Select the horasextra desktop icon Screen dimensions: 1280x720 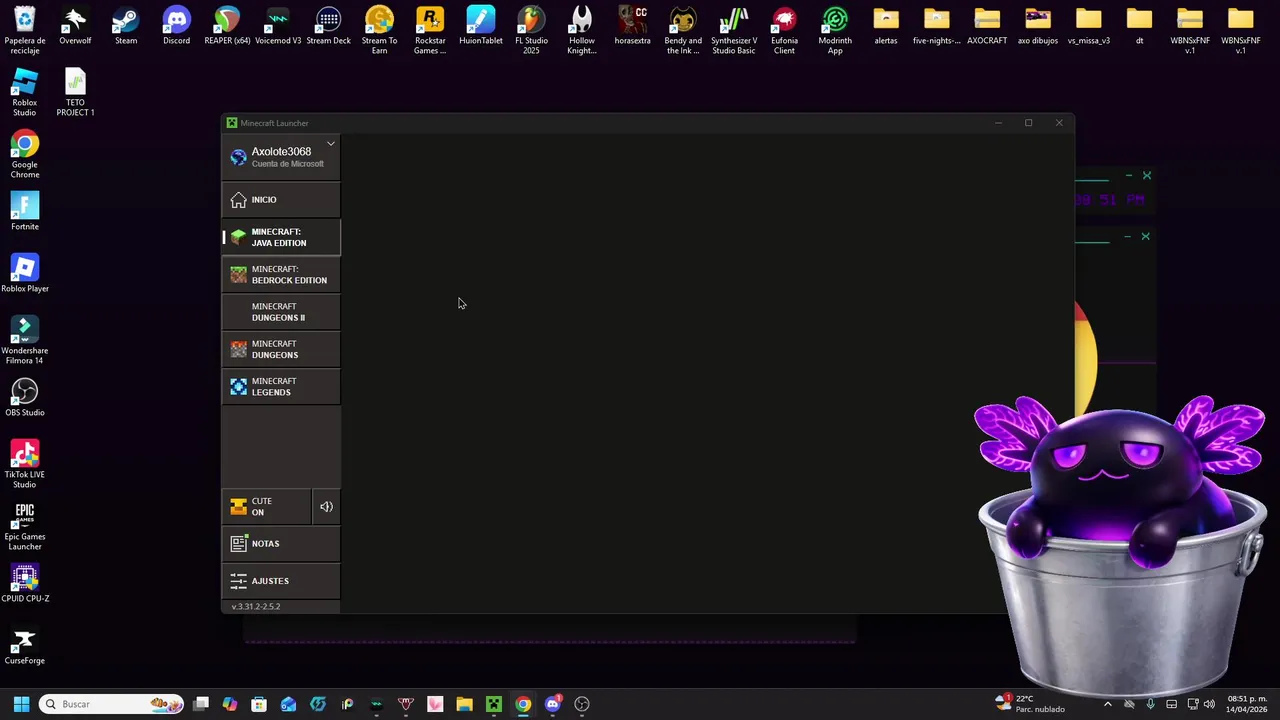point(632,27)
